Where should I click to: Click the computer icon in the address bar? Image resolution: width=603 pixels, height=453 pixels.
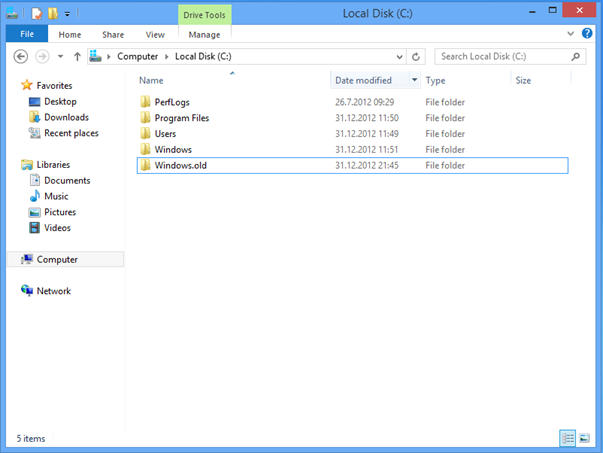95,56
